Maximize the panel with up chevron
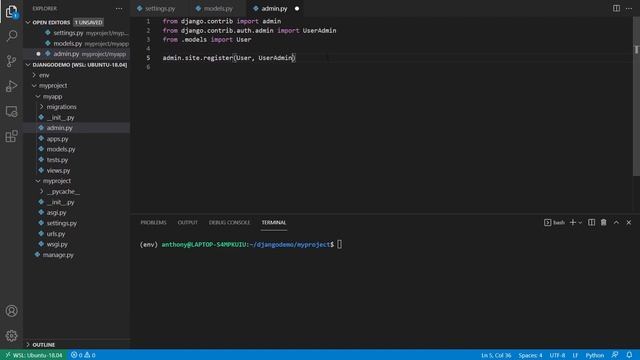The width and height of the screenshot is (640, 360). click(616, 222)
